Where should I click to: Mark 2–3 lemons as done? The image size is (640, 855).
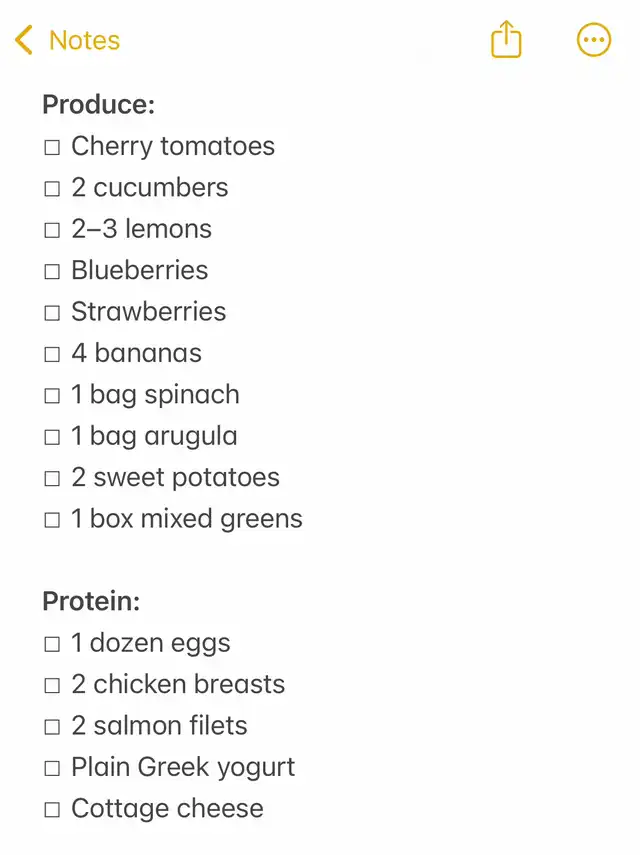coord(52,230)
